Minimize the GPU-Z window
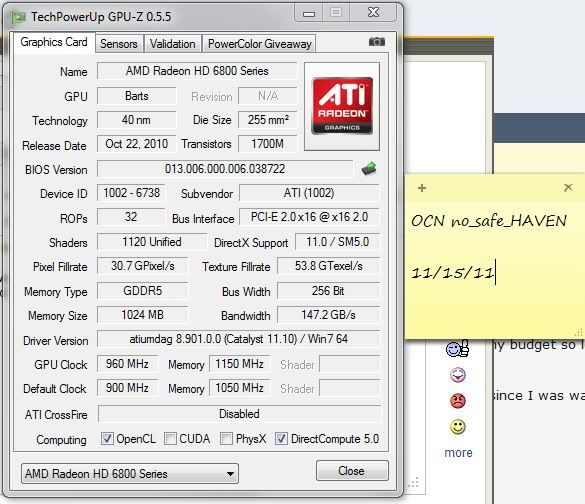This screenshot has width=585, height=504. click(309, 13)
